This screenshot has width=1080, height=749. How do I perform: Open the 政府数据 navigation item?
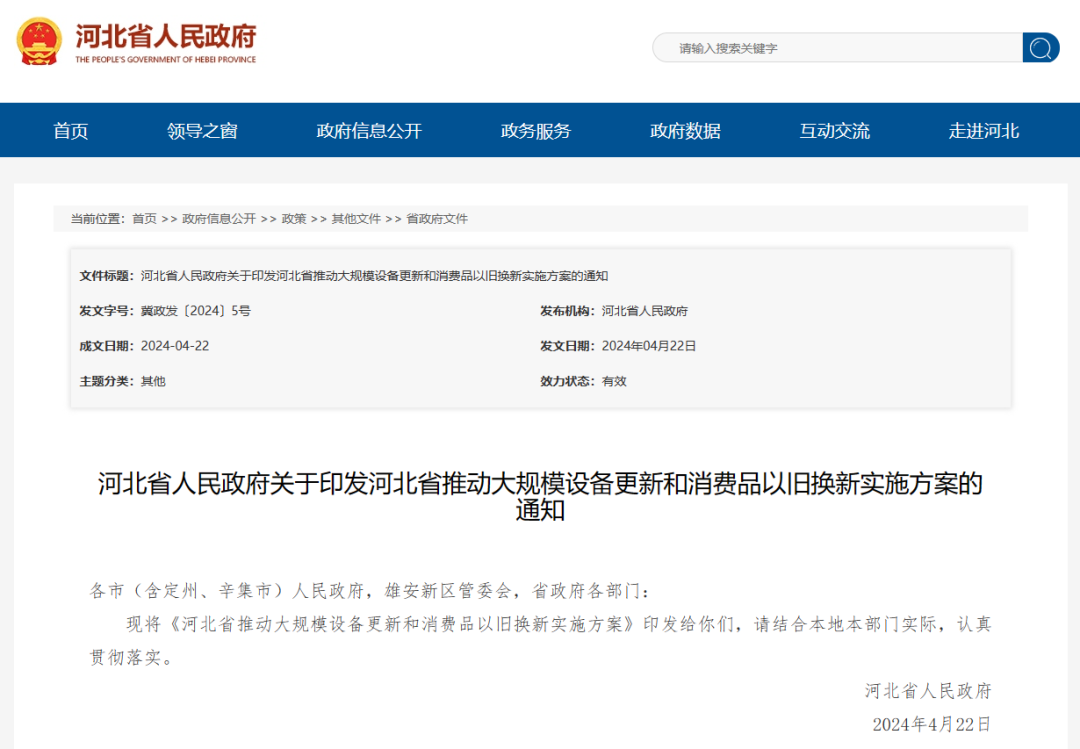coord(685,131)
